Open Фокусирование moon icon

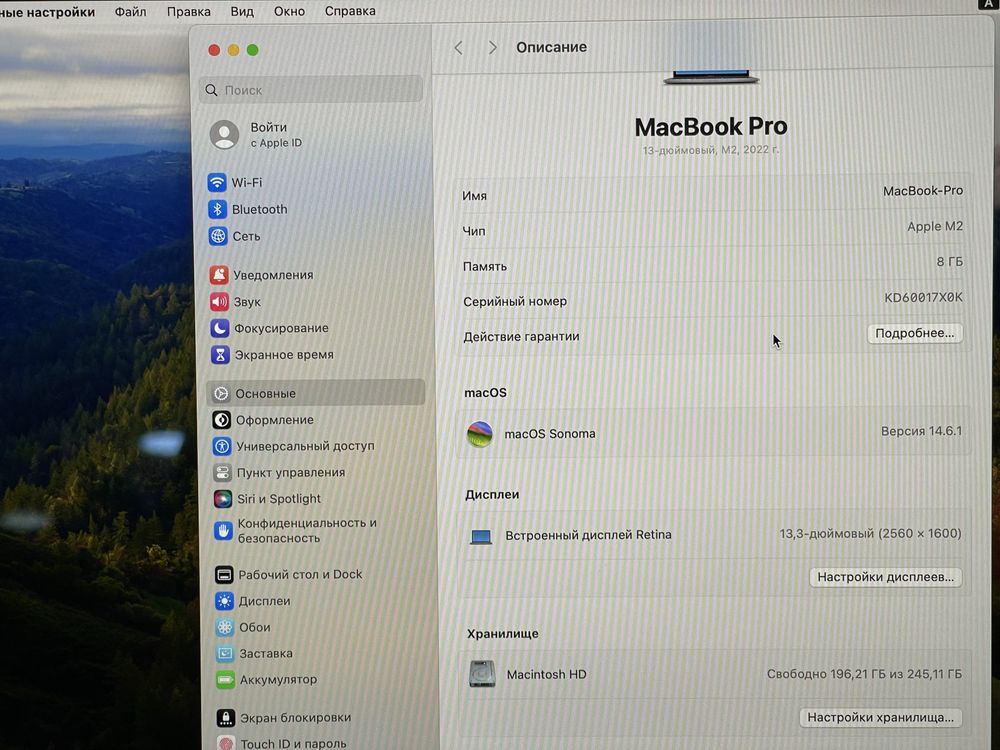coord(220,328)
